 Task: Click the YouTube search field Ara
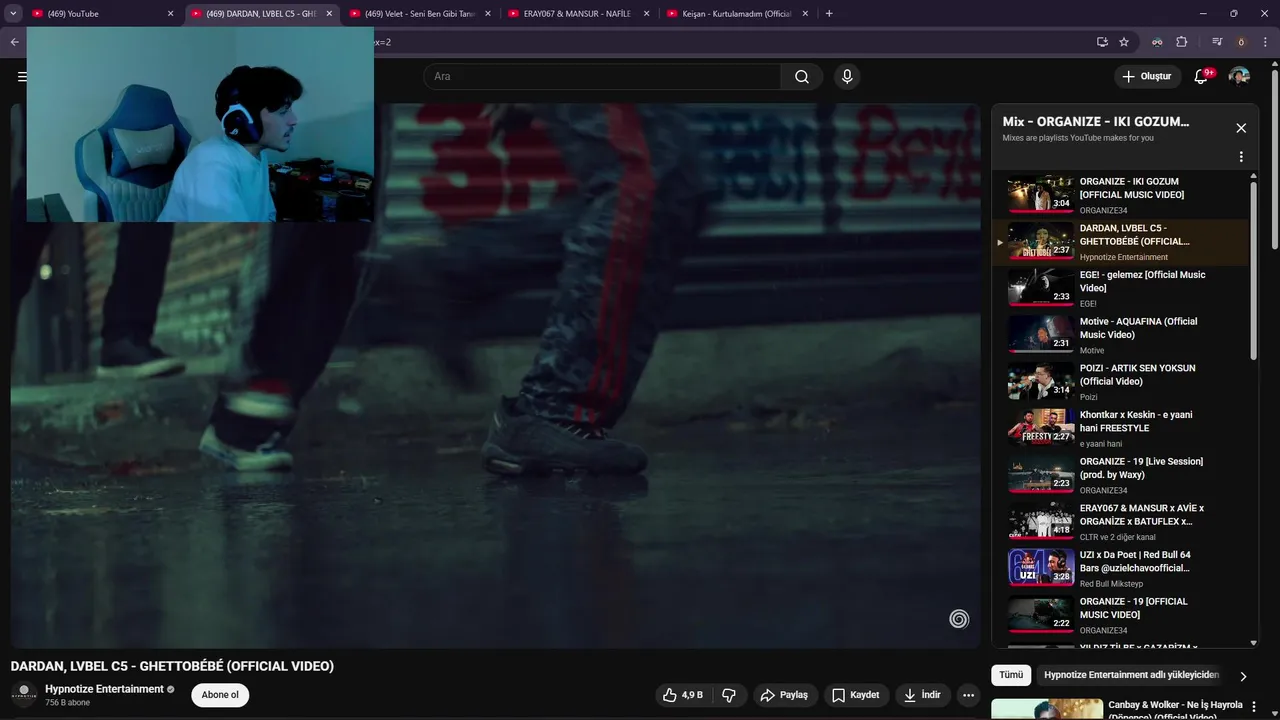602,77
